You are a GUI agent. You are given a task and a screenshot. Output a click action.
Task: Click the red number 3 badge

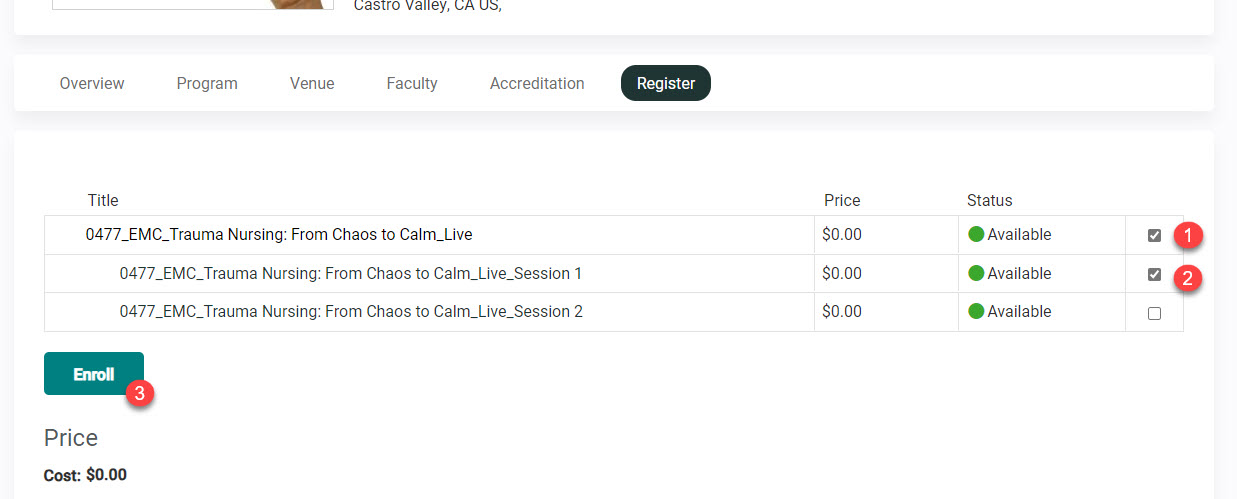(139, 394)
